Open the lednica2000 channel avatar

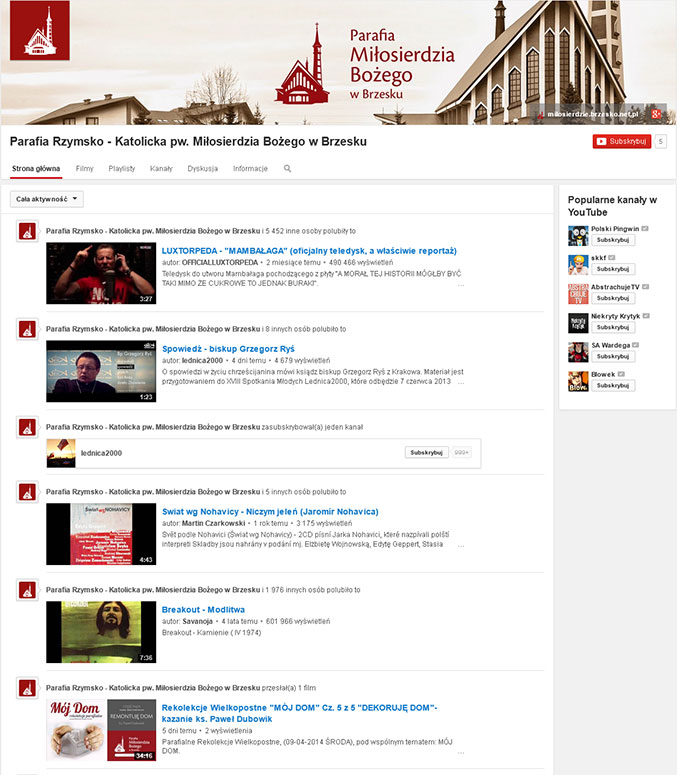point(61,453)
